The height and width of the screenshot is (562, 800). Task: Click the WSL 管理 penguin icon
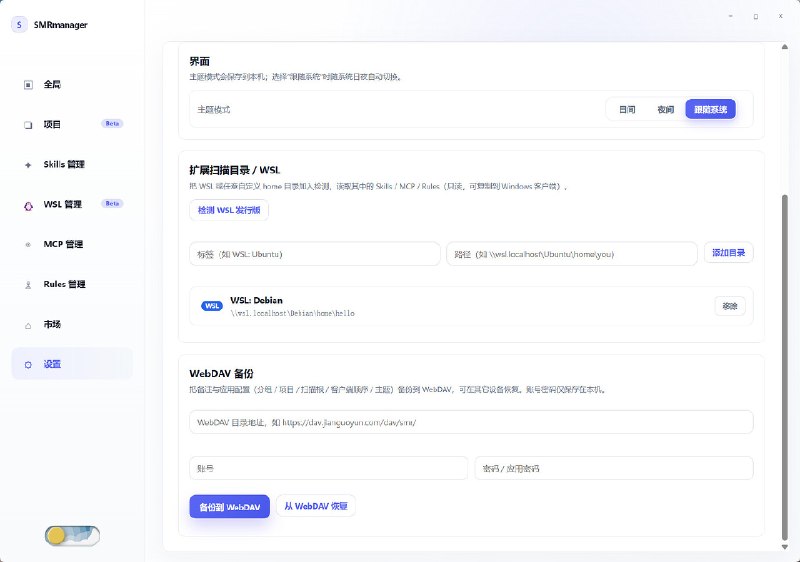click(28, 205)
